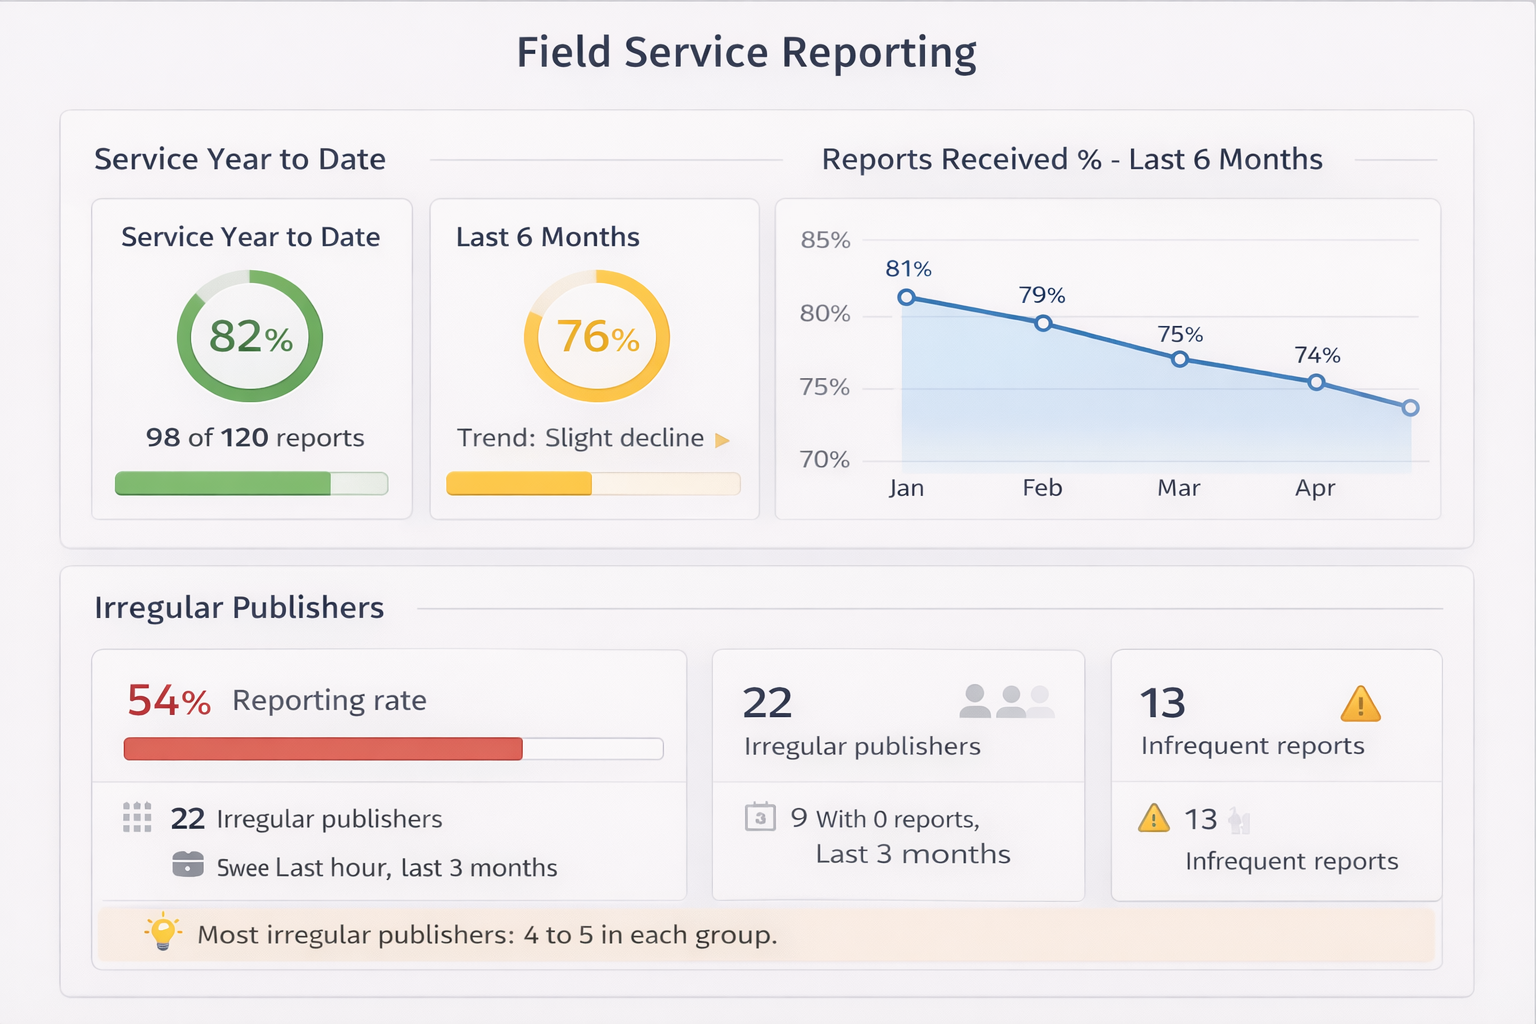
Task: Click the lightbulb tip icon
Action: tap(162, 932)
